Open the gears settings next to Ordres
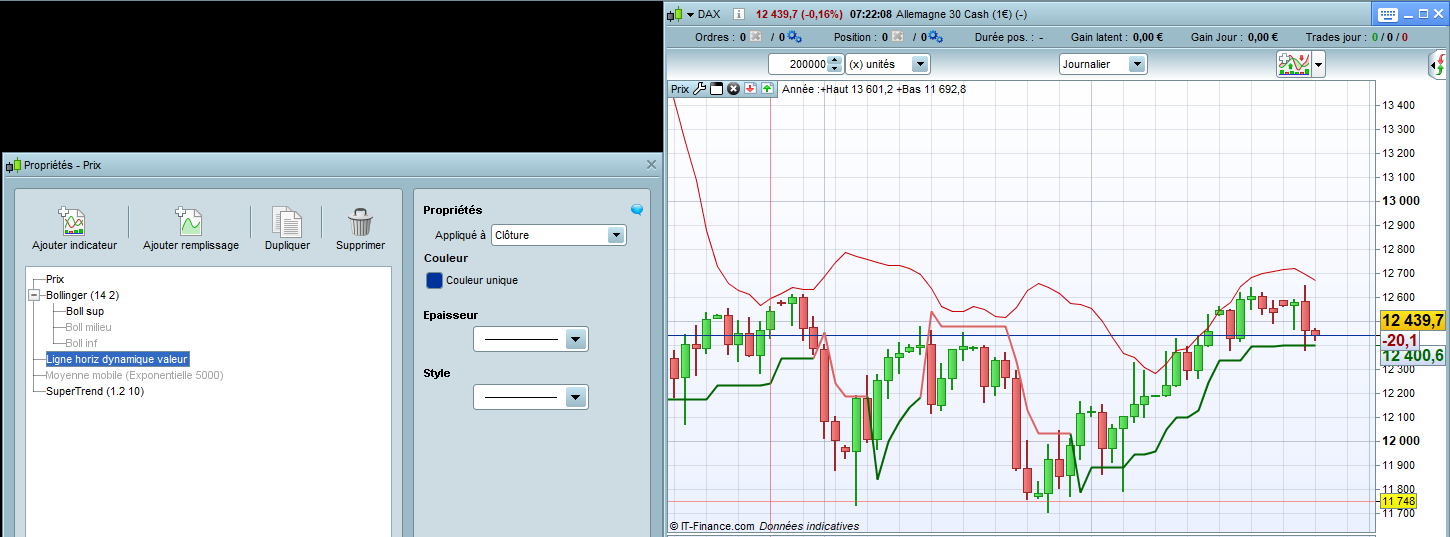The height and width of the screenshot is (537, 1450). [x=794, y=37]
